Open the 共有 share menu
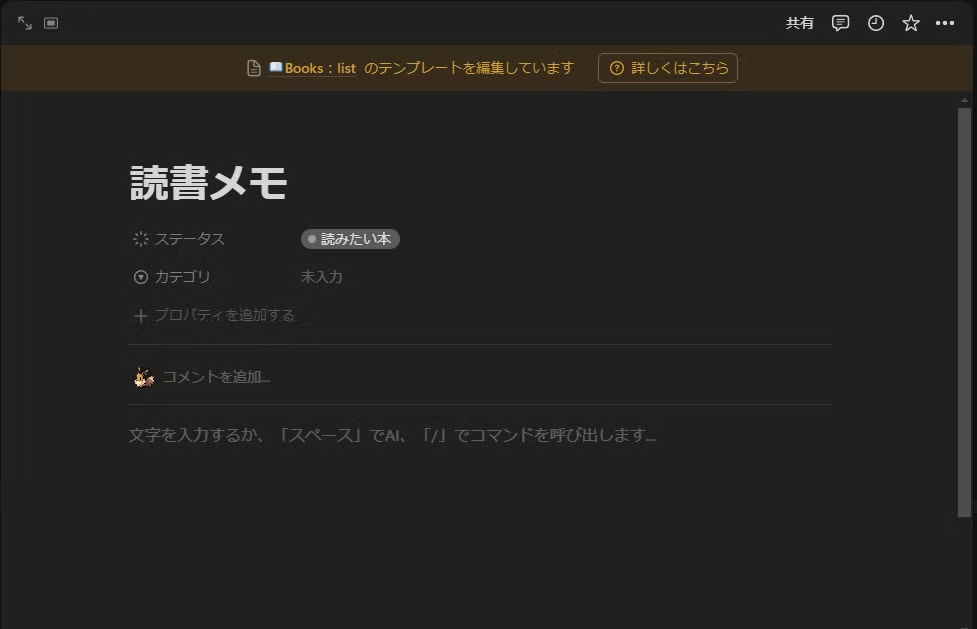 [x=799, y=23]
